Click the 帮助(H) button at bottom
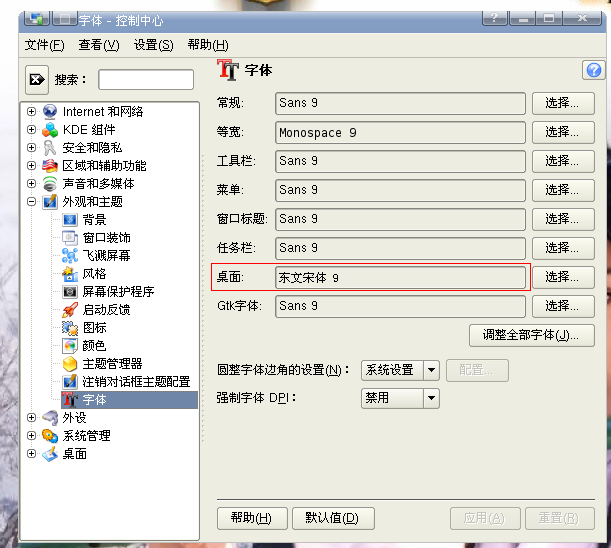The width and height of the screenshot is (611, 548). 252,518
